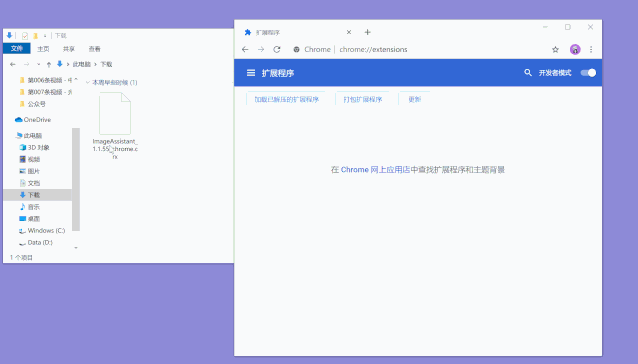This screenshot has width=638, height=364.
Task: Open 桌面 in the navigation pane
Action: click(x=30, y=219)
